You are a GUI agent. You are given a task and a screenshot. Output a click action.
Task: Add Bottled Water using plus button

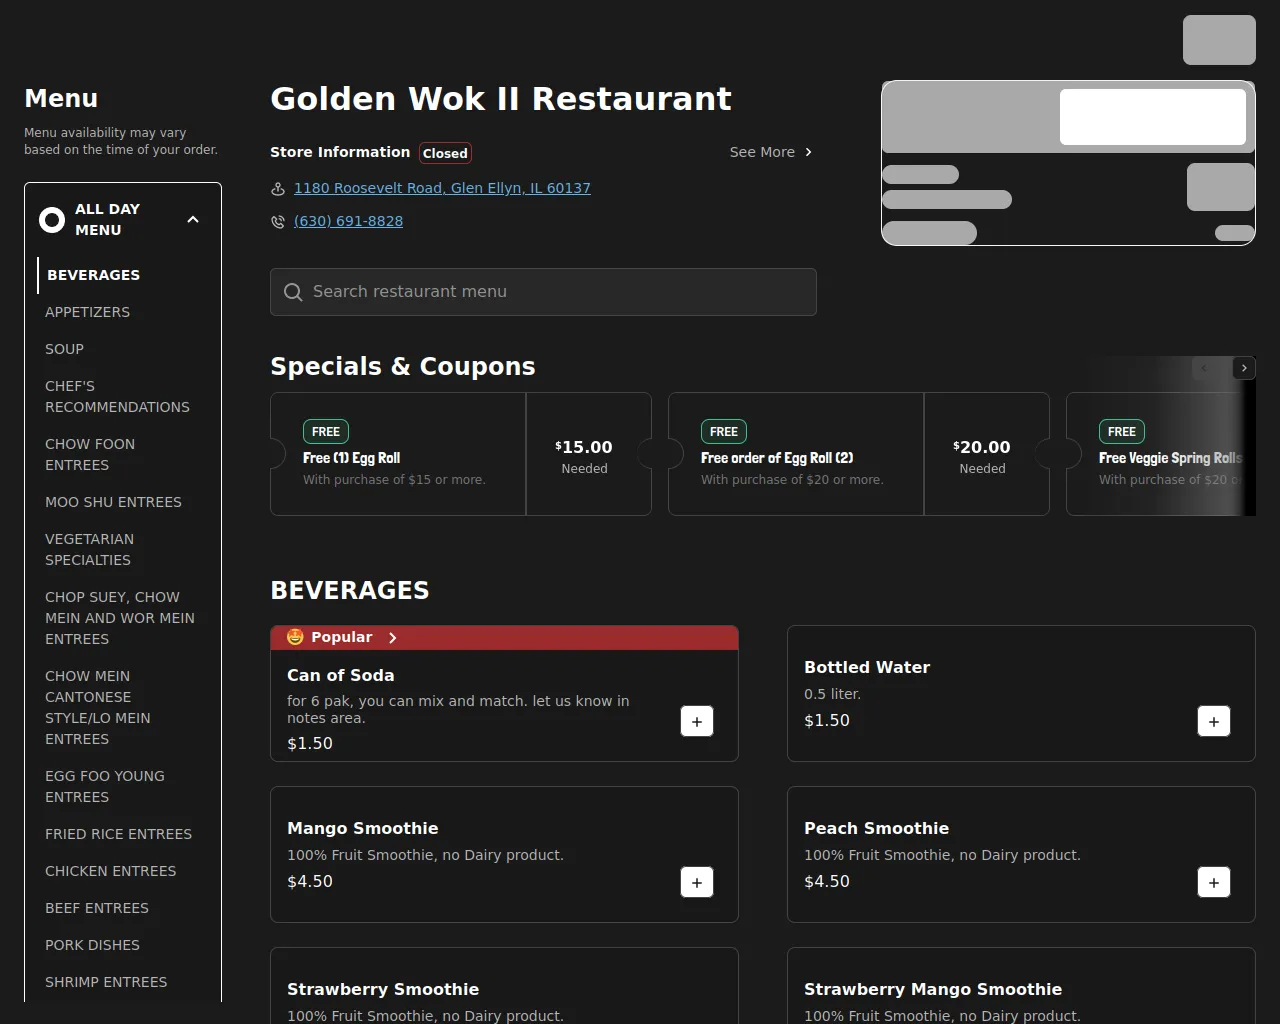click(1213, 721)
